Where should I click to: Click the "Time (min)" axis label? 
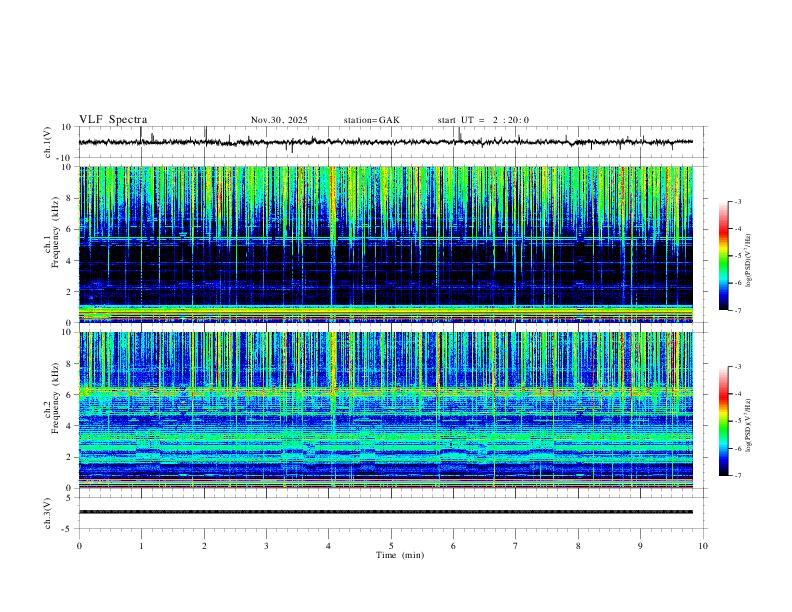tap(400, 555)
